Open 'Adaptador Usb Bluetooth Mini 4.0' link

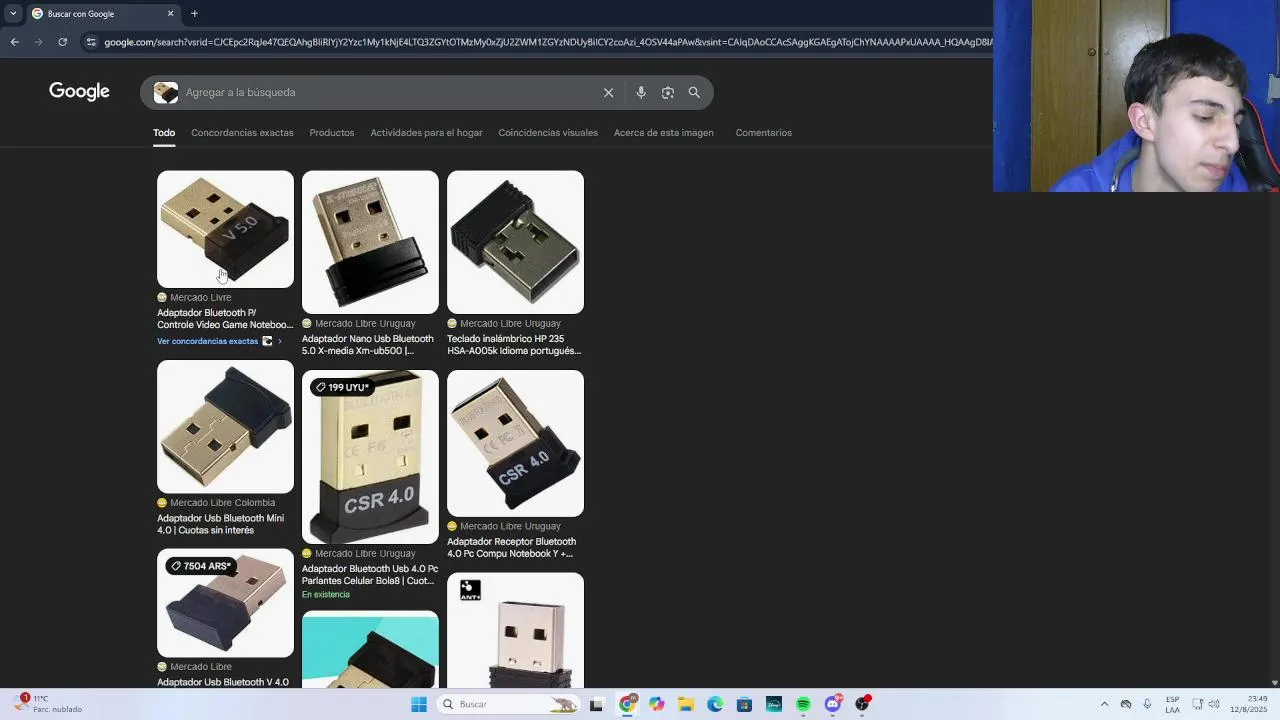click(220, 524)
